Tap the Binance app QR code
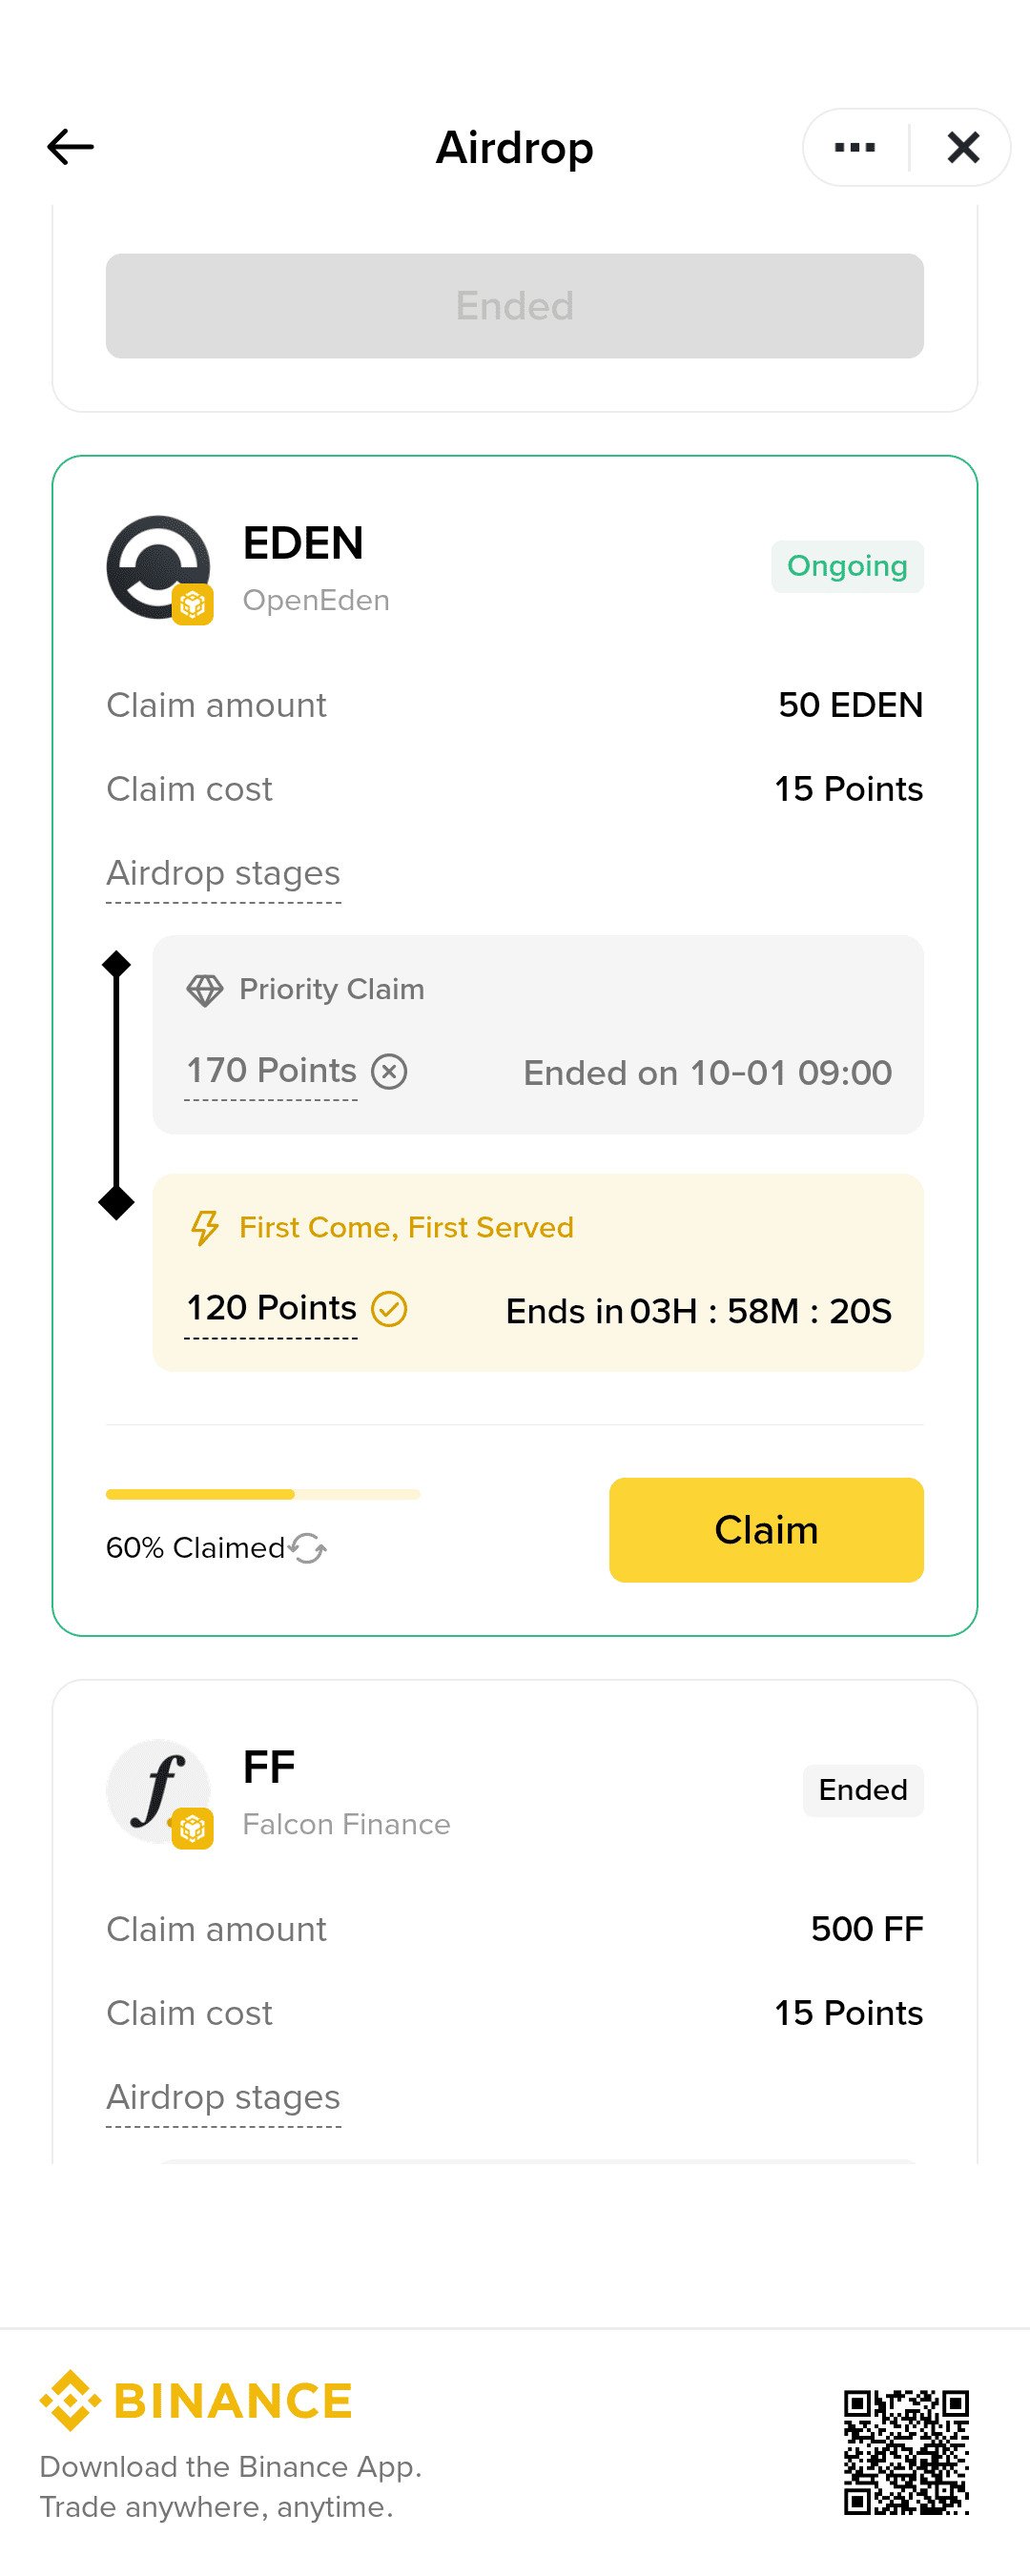 tap(906, 2452)
